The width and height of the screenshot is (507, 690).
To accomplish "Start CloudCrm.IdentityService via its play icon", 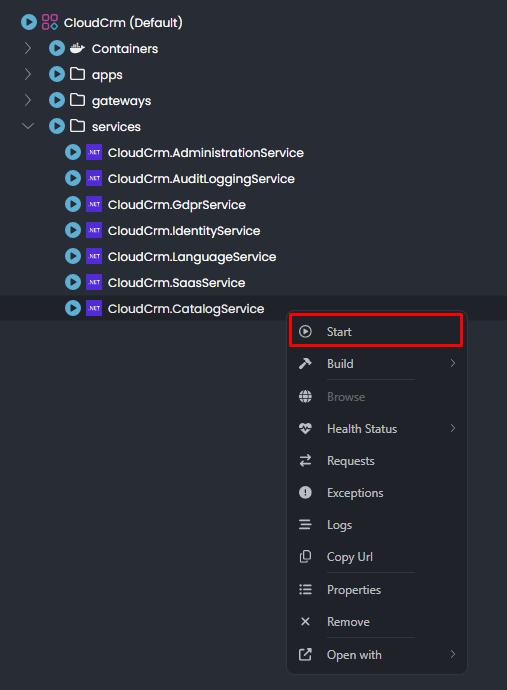I will click(x=73, y=230).
